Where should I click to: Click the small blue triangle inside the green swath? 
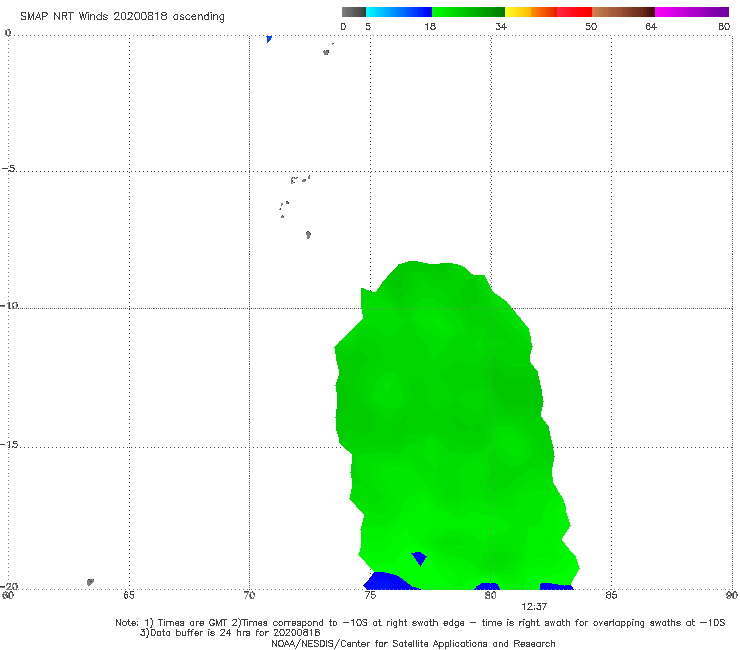coord(419,558)
